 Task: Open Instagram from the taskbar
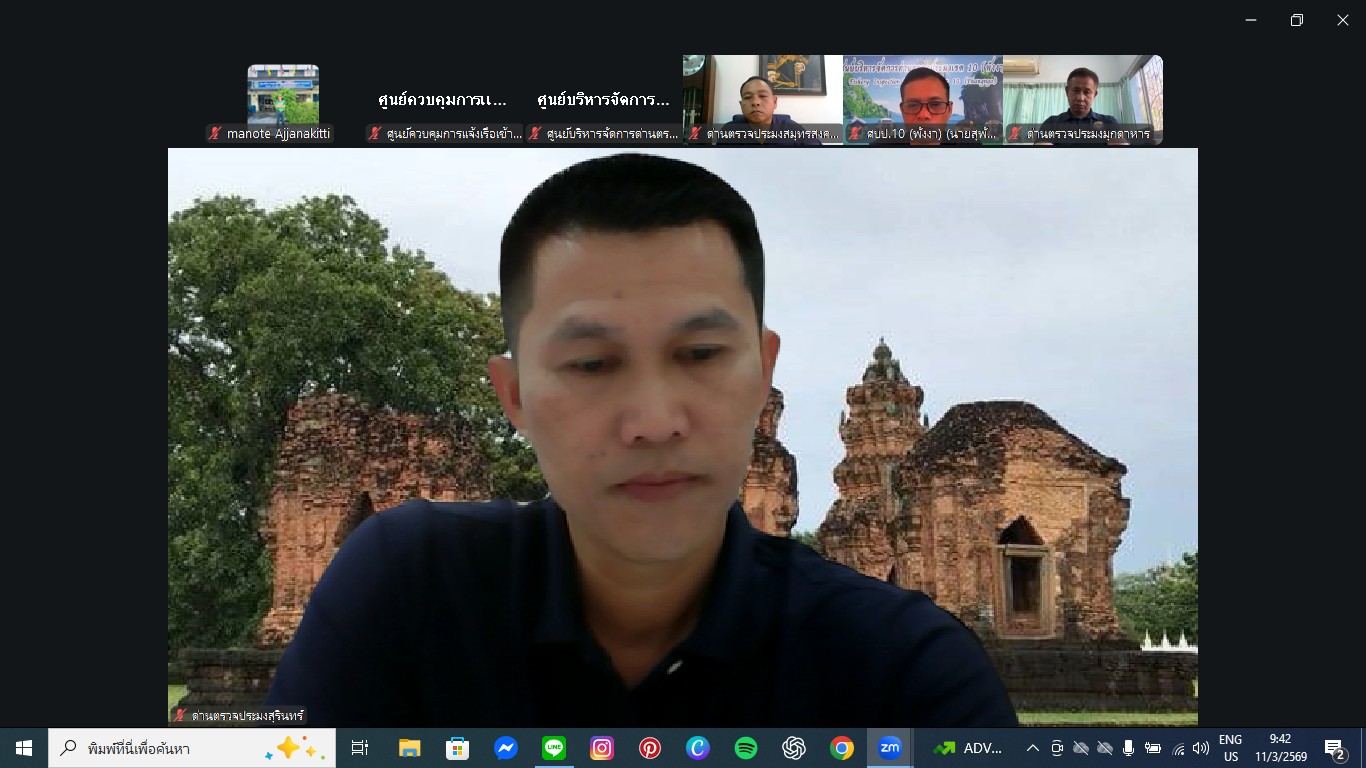(x=603, y=747)
